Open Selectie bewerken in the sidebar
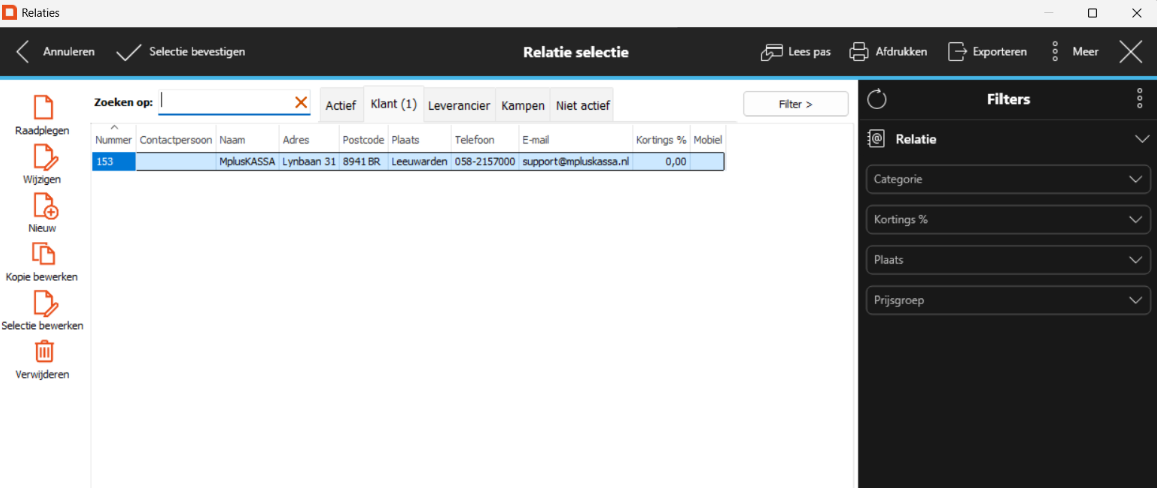Screen dimensions: 1157x488 tap(43, 303)
